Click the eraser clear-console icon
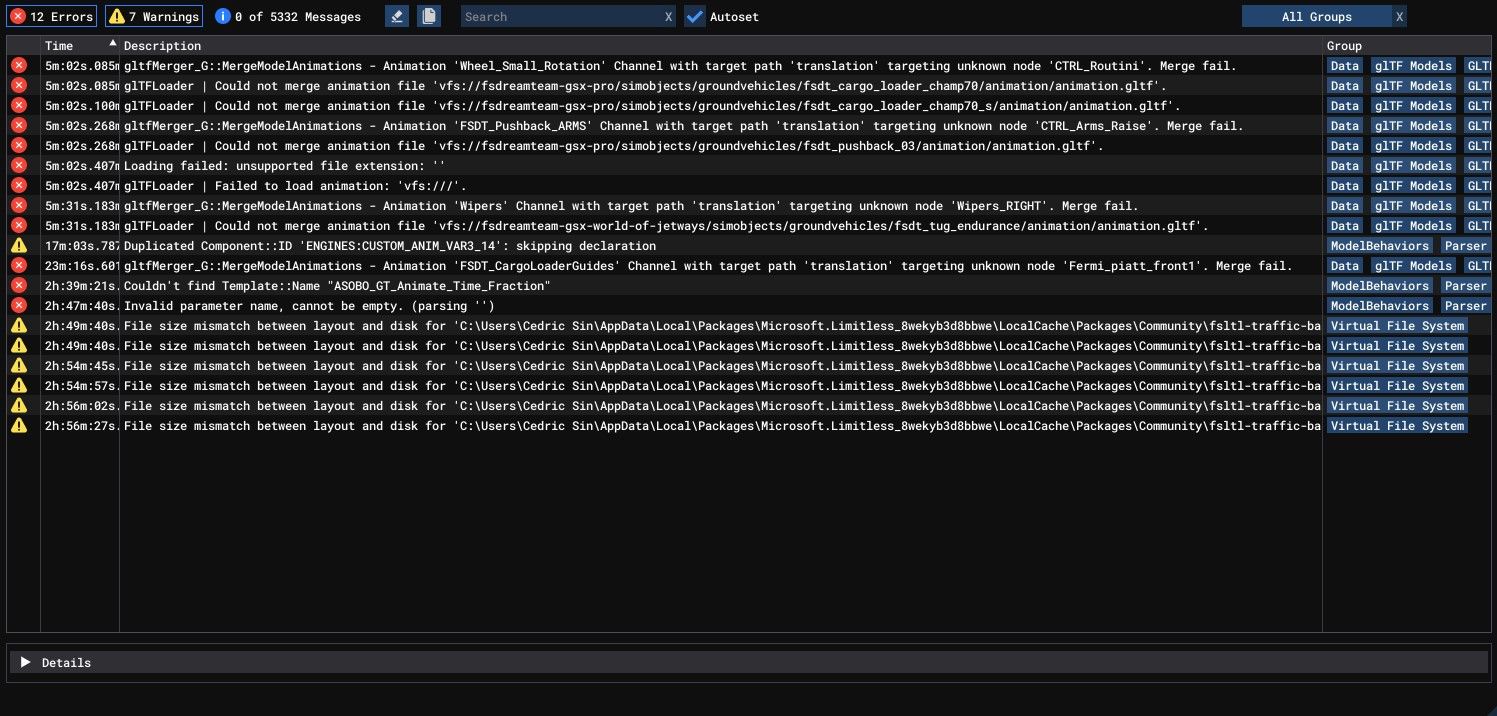 click(397, 16)
